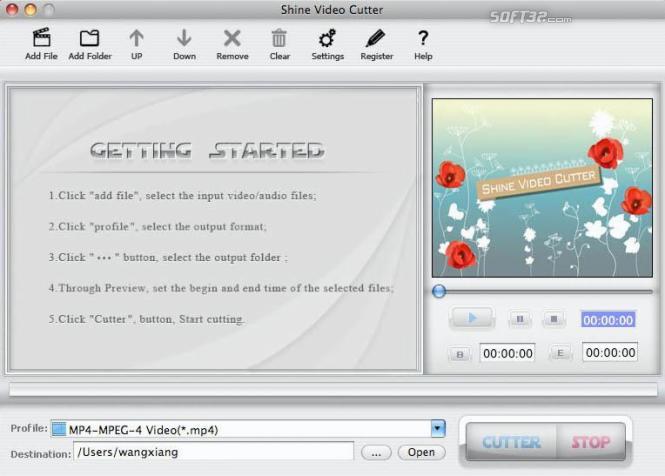Click the Add File clapperboard icon
Image resolution: width=665 pixels, height=476 pixels.
tap(42, 38)
